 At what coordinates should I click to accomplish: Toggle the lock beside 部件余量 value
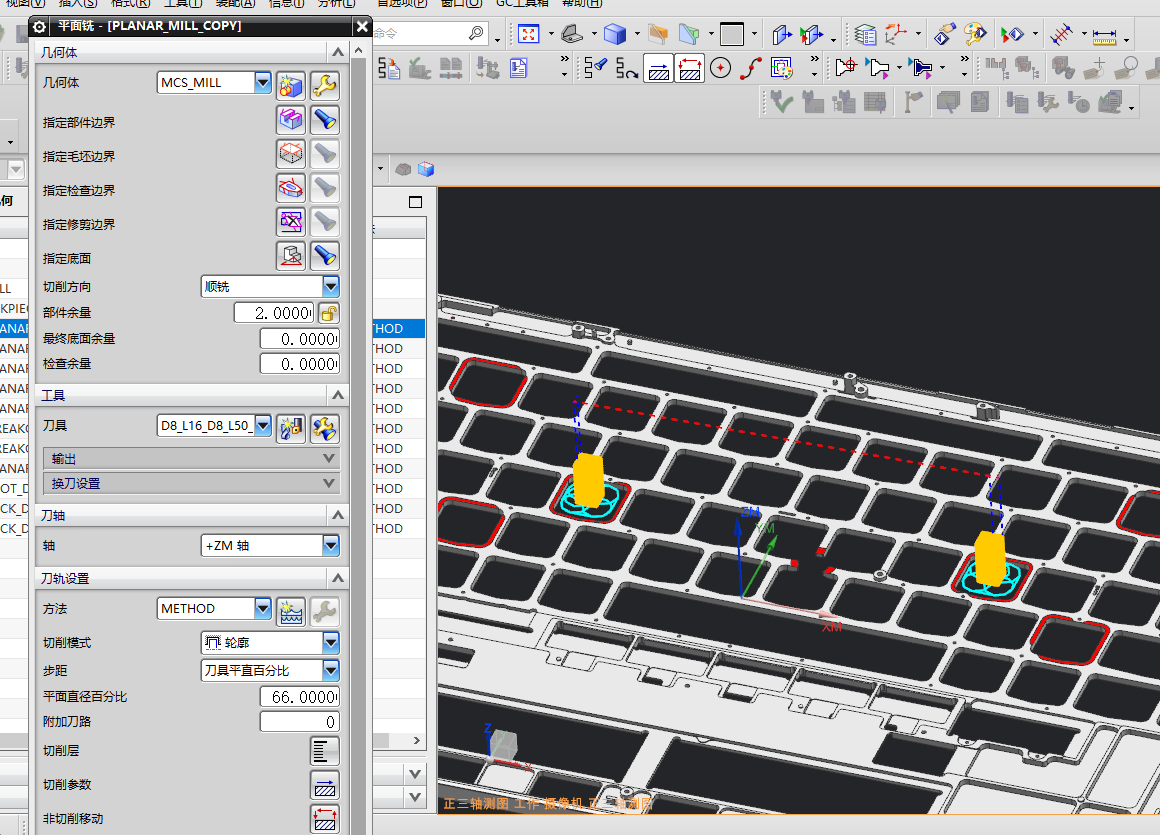[x=329, y=313]
